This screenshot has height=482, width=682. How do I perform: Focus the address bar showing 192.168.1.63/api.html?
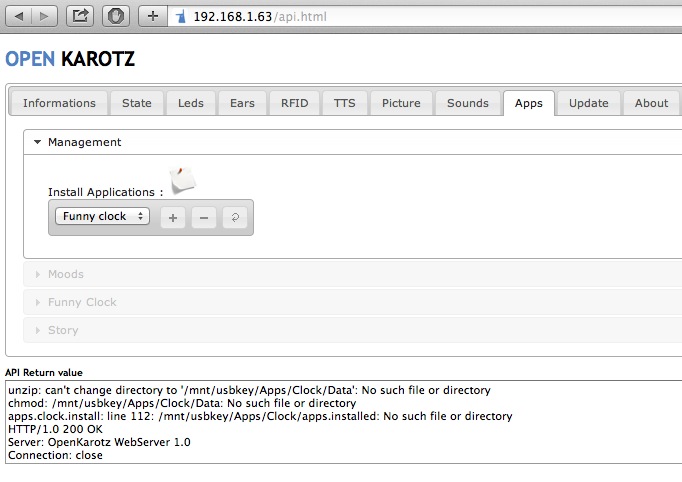(426, 17)
